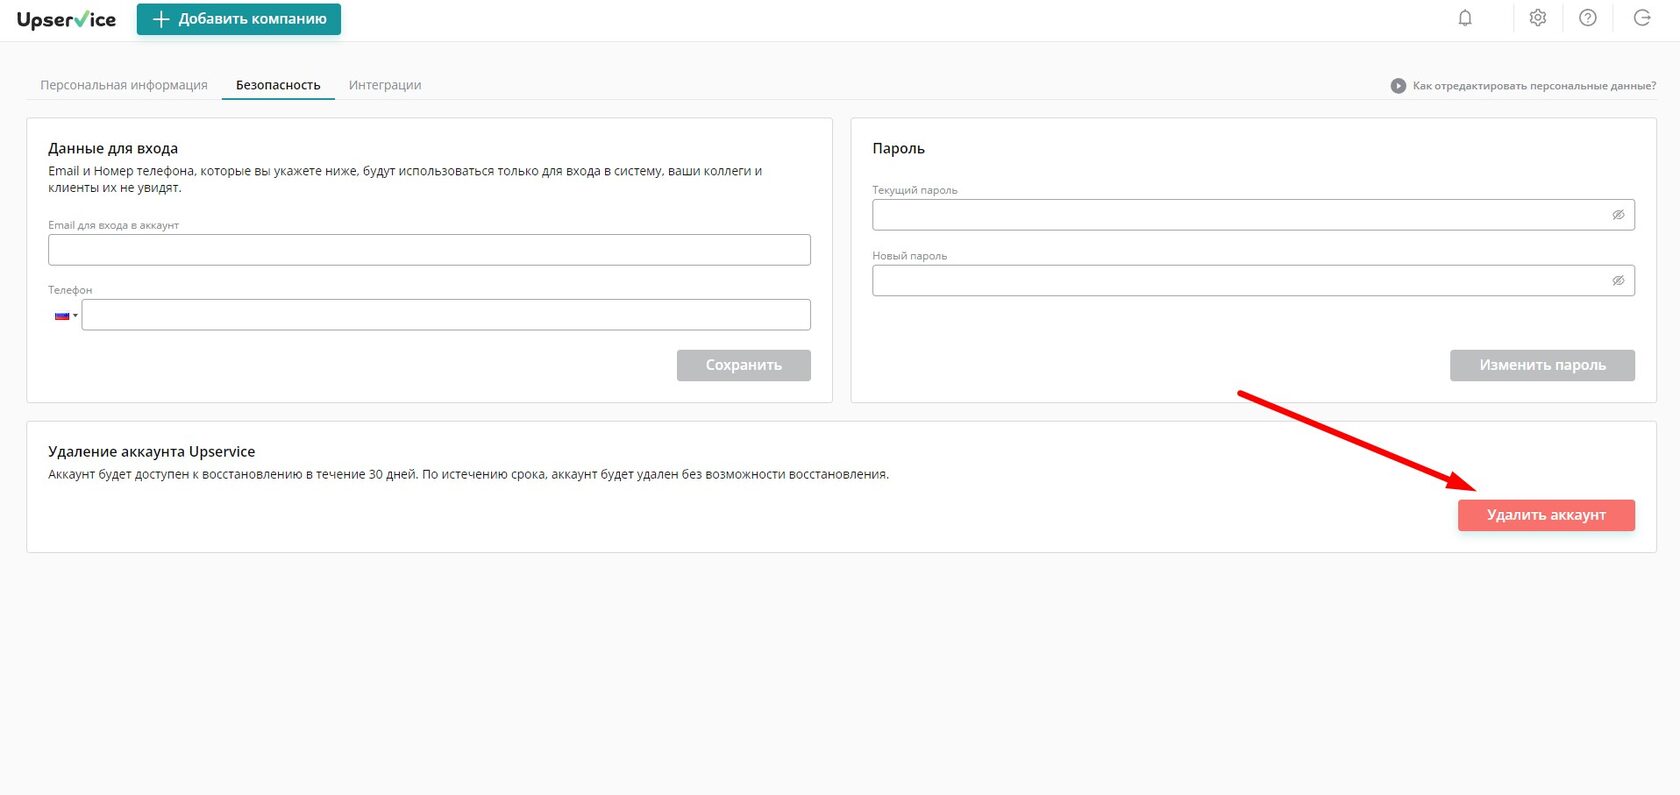This screenshot has height=795, width=1680.
Task: Open the phone country flag dropdown
Action: point(66,316)
